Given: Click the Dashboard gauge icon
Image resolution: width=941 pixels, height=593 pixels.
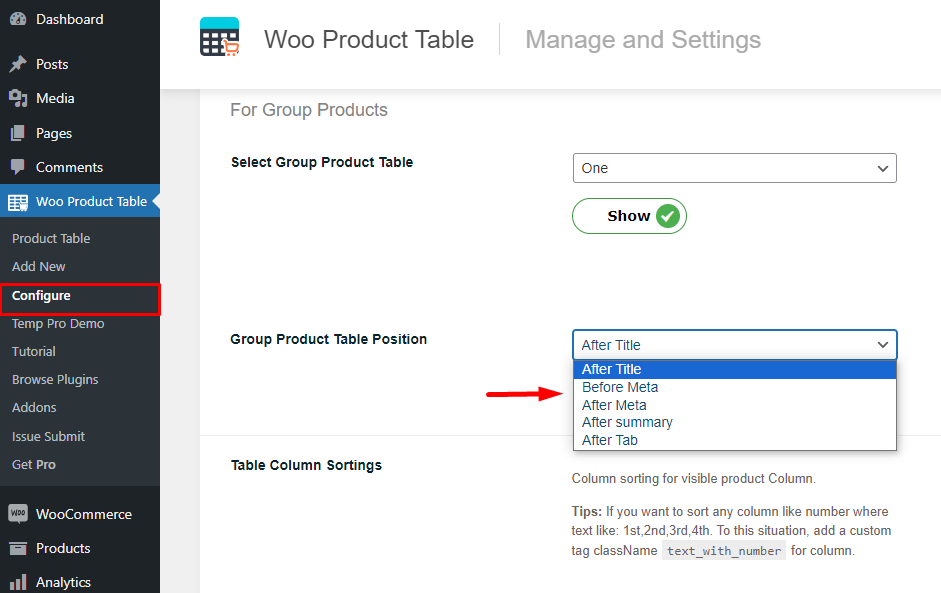Looking at the screenshot, I should [18, 19].
